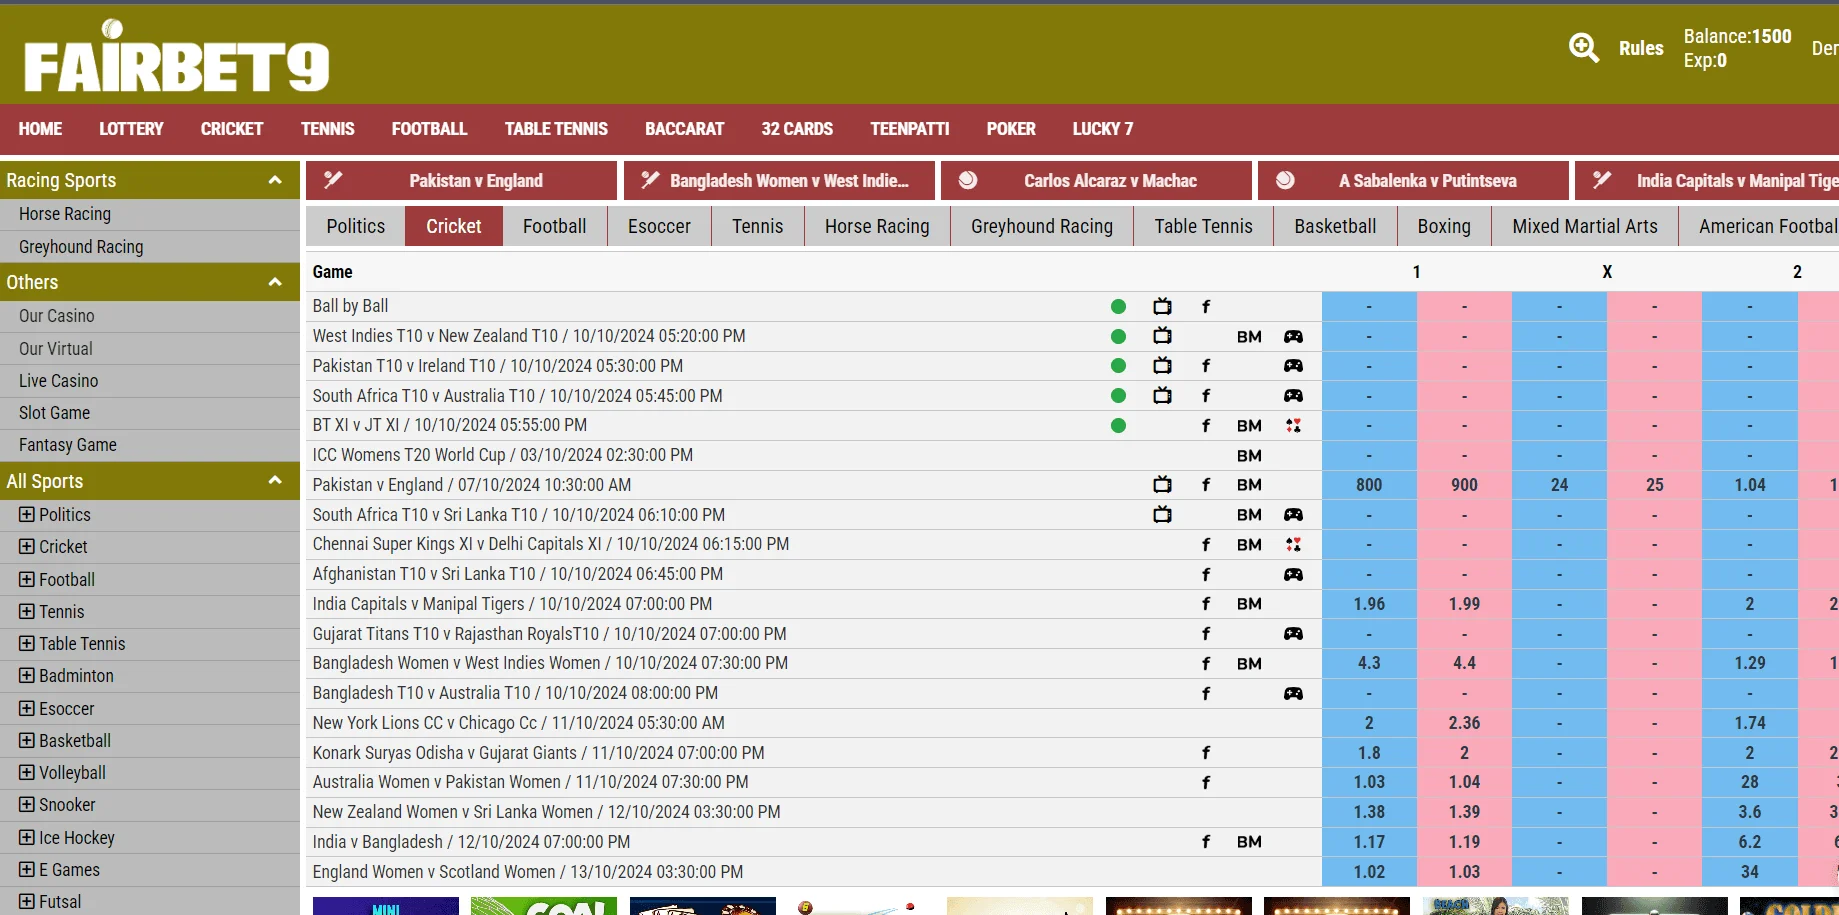Click pink 2.36 lay odds for New York Lions
The height and width of the screenshot is (915, 1839).
1464,723
